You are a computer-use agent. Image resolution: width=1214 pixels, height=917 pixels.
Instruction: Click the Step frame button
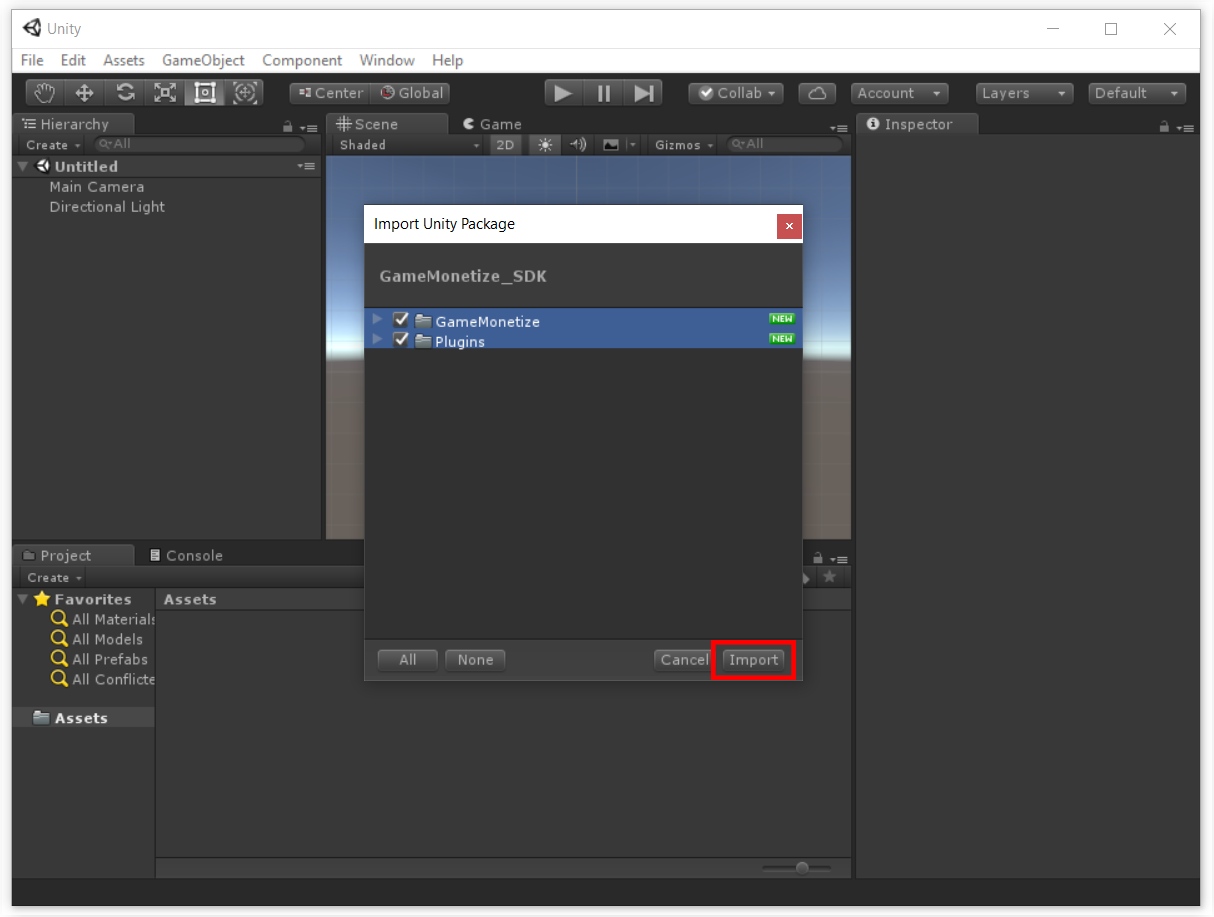pos(643,93)
